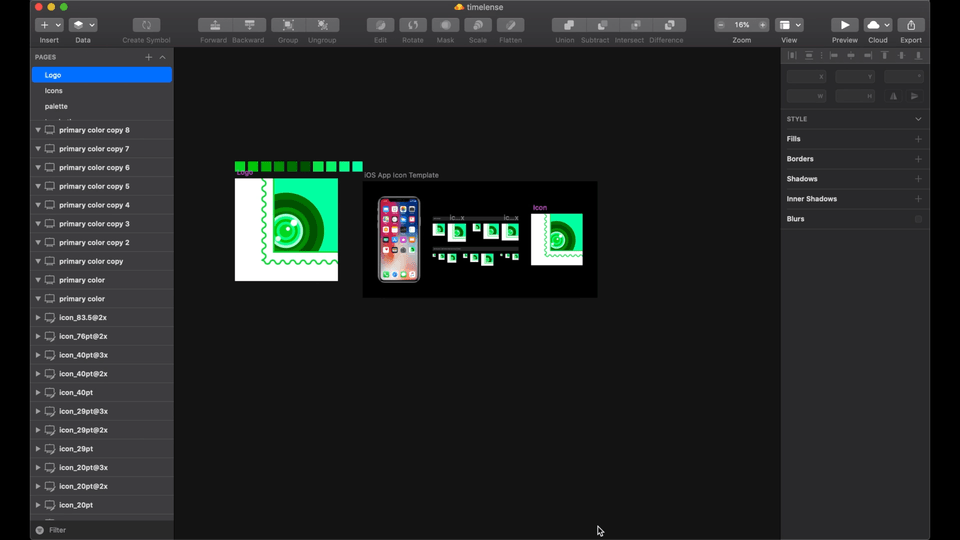Align layers to top edge
The height and width of the screenshot is (540, 960).
coord(884,56)
